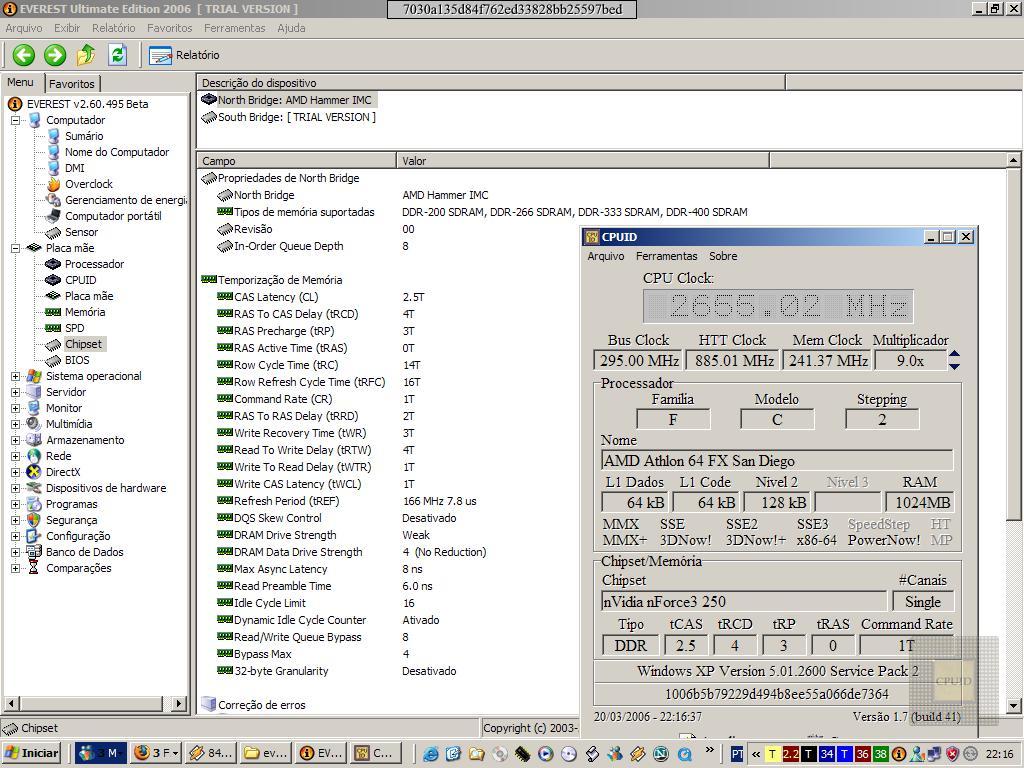Click the CPUID chip icon in the tree
This screenshot has height=768, width=1024.
pos(54,280)
